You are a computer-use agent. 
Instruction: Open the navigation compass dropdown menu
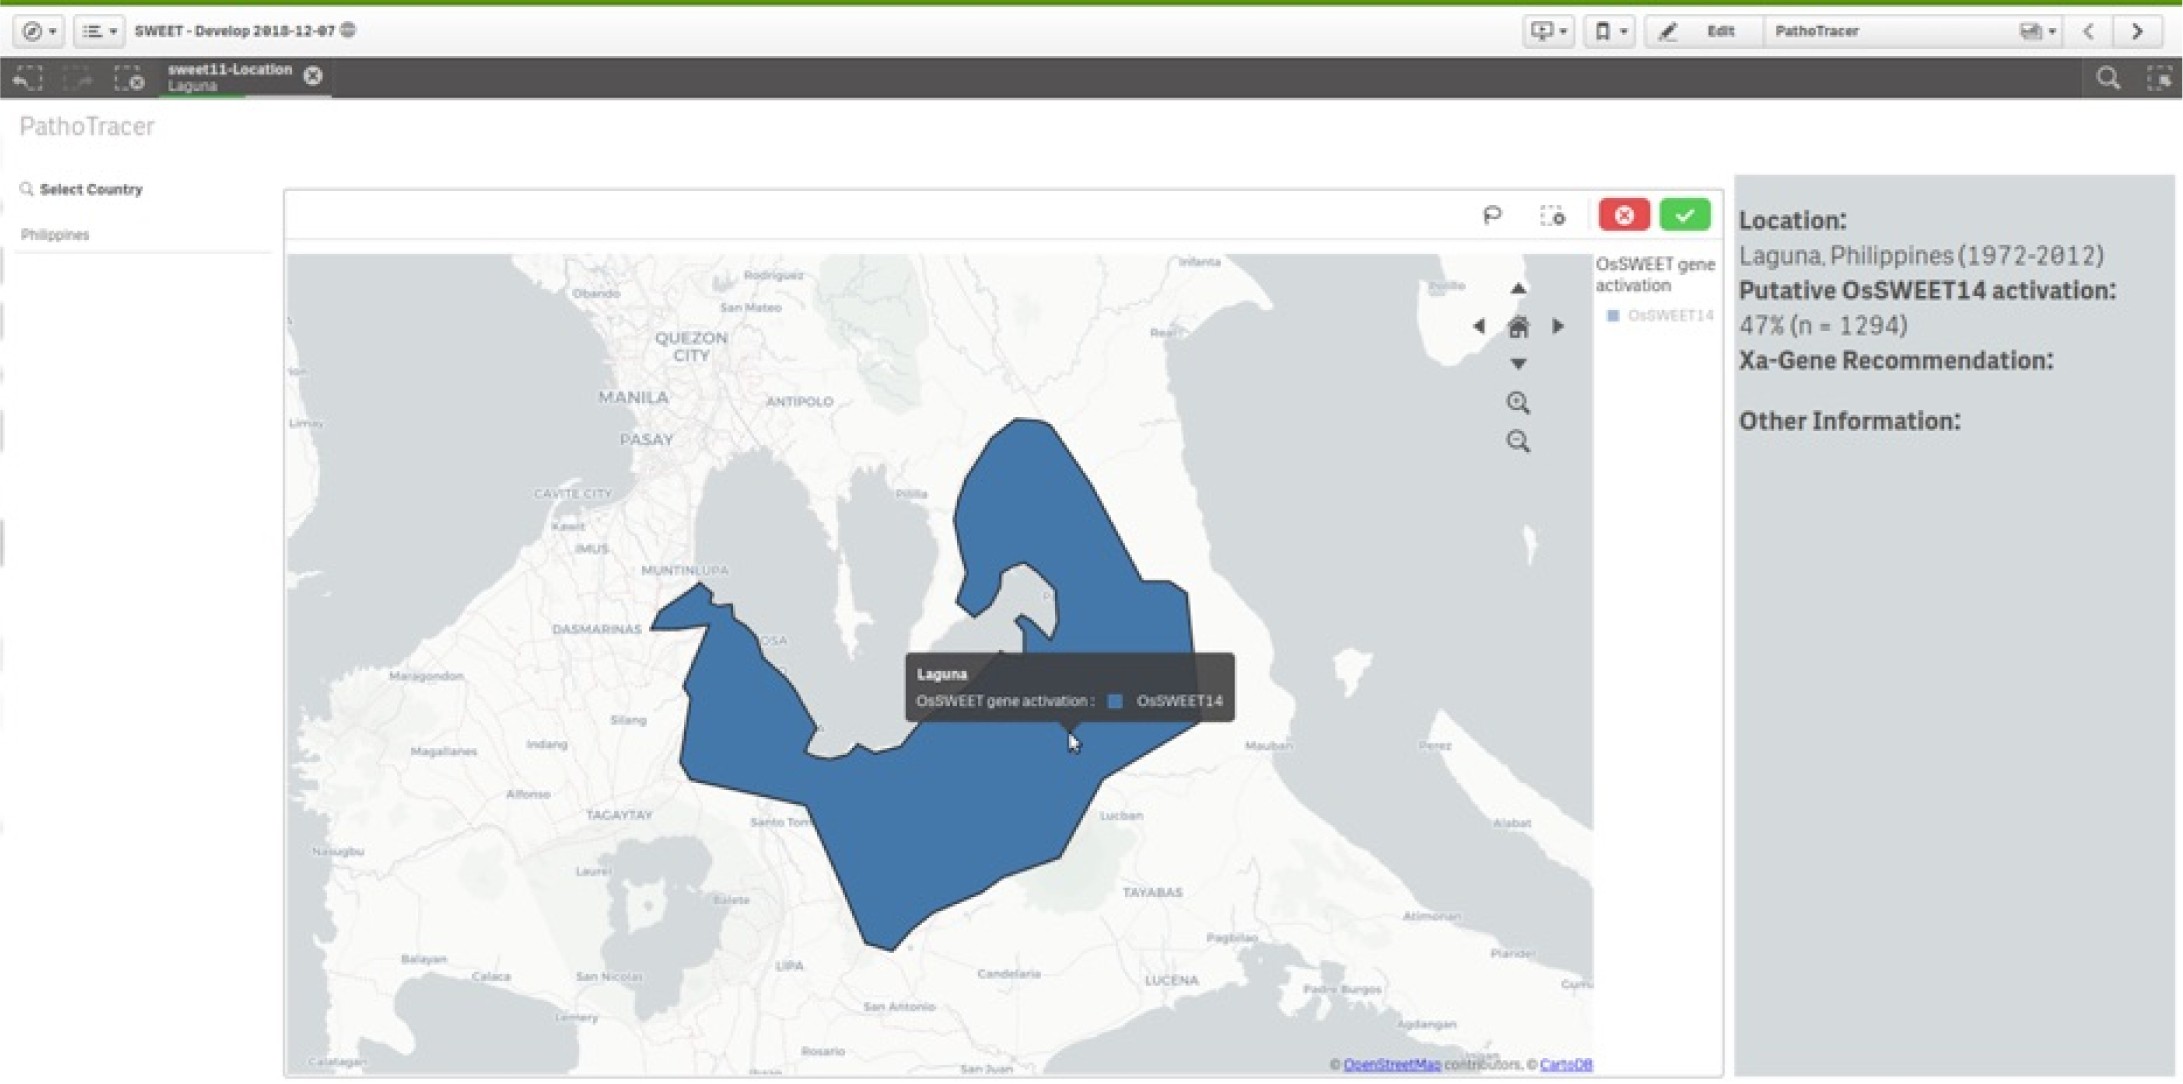coord(40,31)
